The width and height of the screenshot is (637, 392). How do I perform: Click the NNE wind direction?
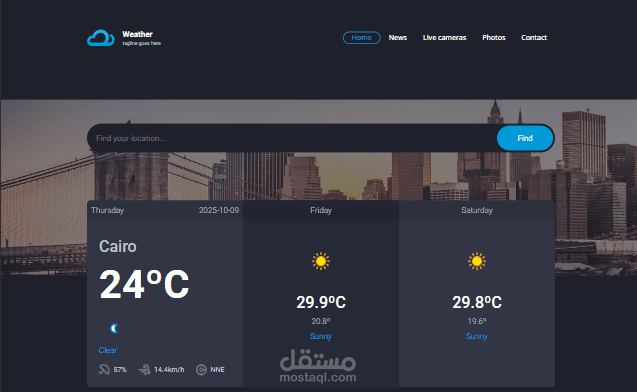tap(217, 370)
